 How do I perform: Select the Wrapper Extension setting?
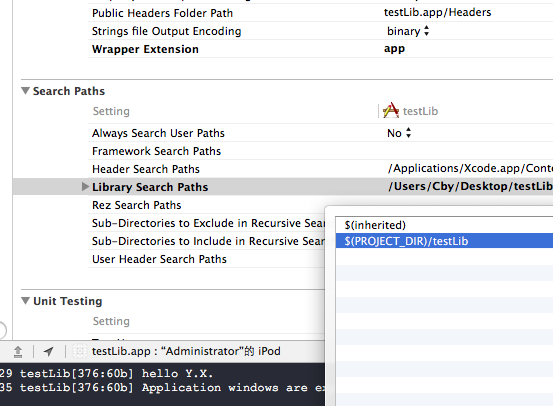[x=145, y=49]
